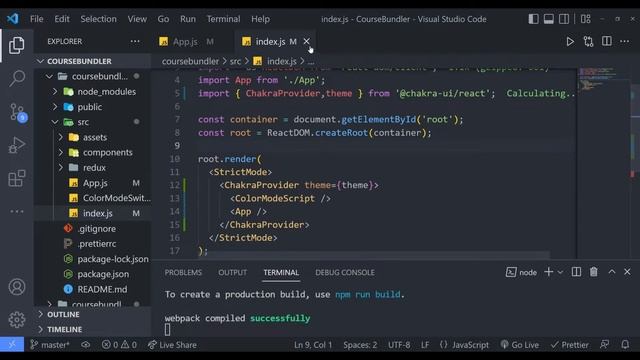Viewport: 640px width, 360px height.
Task: Change end of line sequence LF
Action: point(425,345)
